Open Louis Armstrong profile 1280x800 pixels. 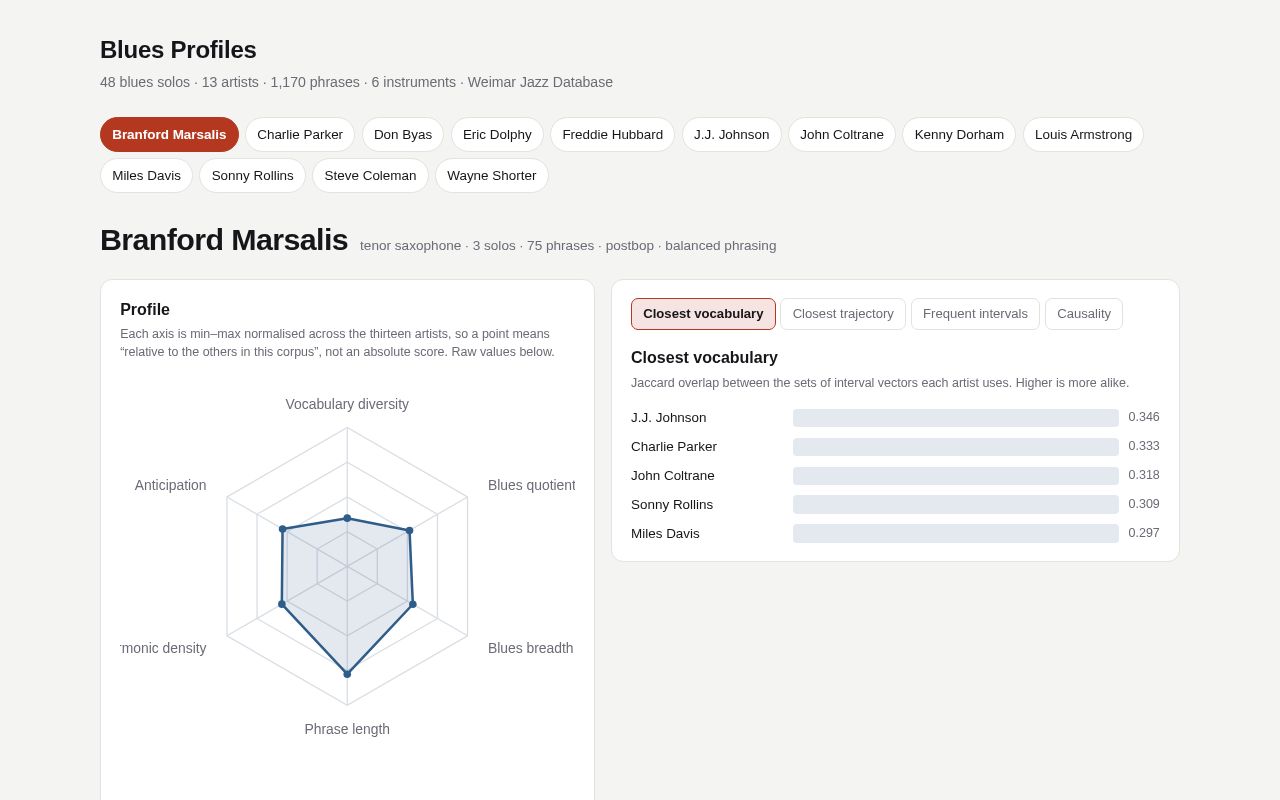click(x=1083, y=135)
